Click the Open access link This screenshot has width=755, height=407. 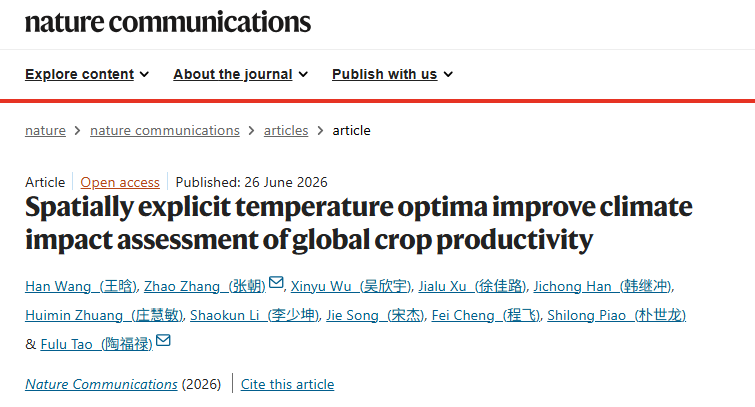(x=120, y=183)
